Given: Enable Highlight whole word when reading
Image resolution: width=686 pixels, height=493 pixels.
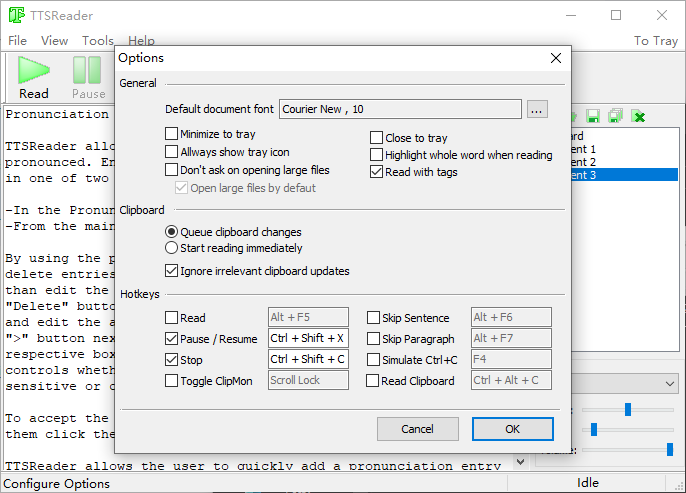Looking at the screenshot, I should (376, 154).
